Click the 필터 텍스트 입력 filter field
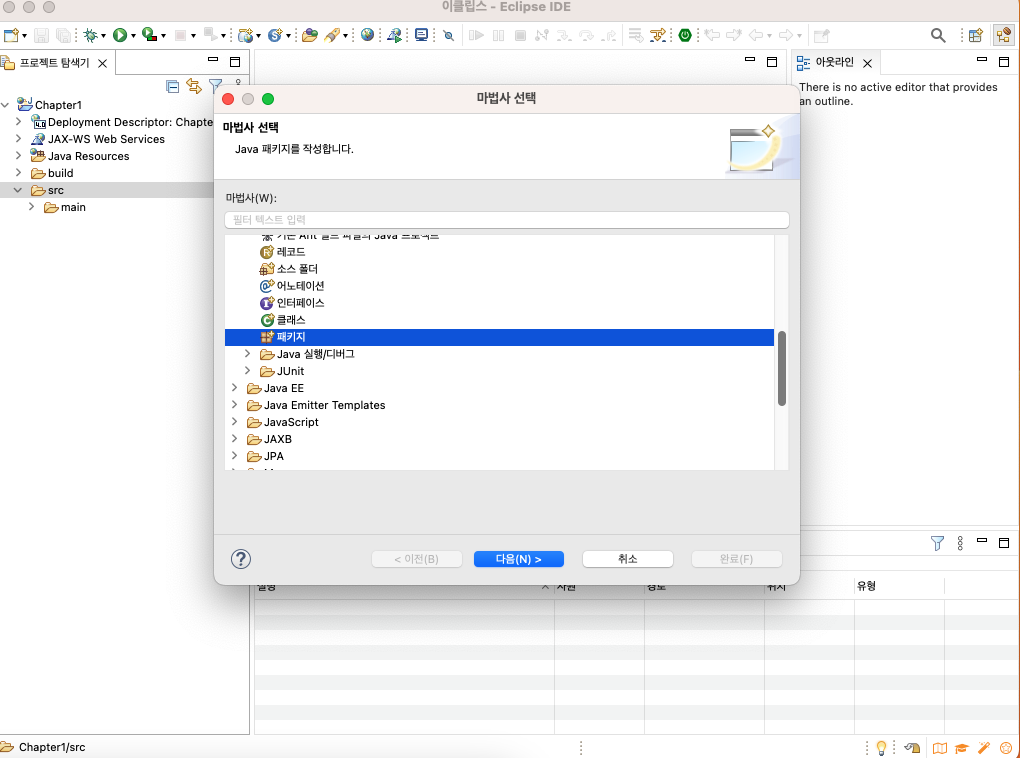 [507, 220]
